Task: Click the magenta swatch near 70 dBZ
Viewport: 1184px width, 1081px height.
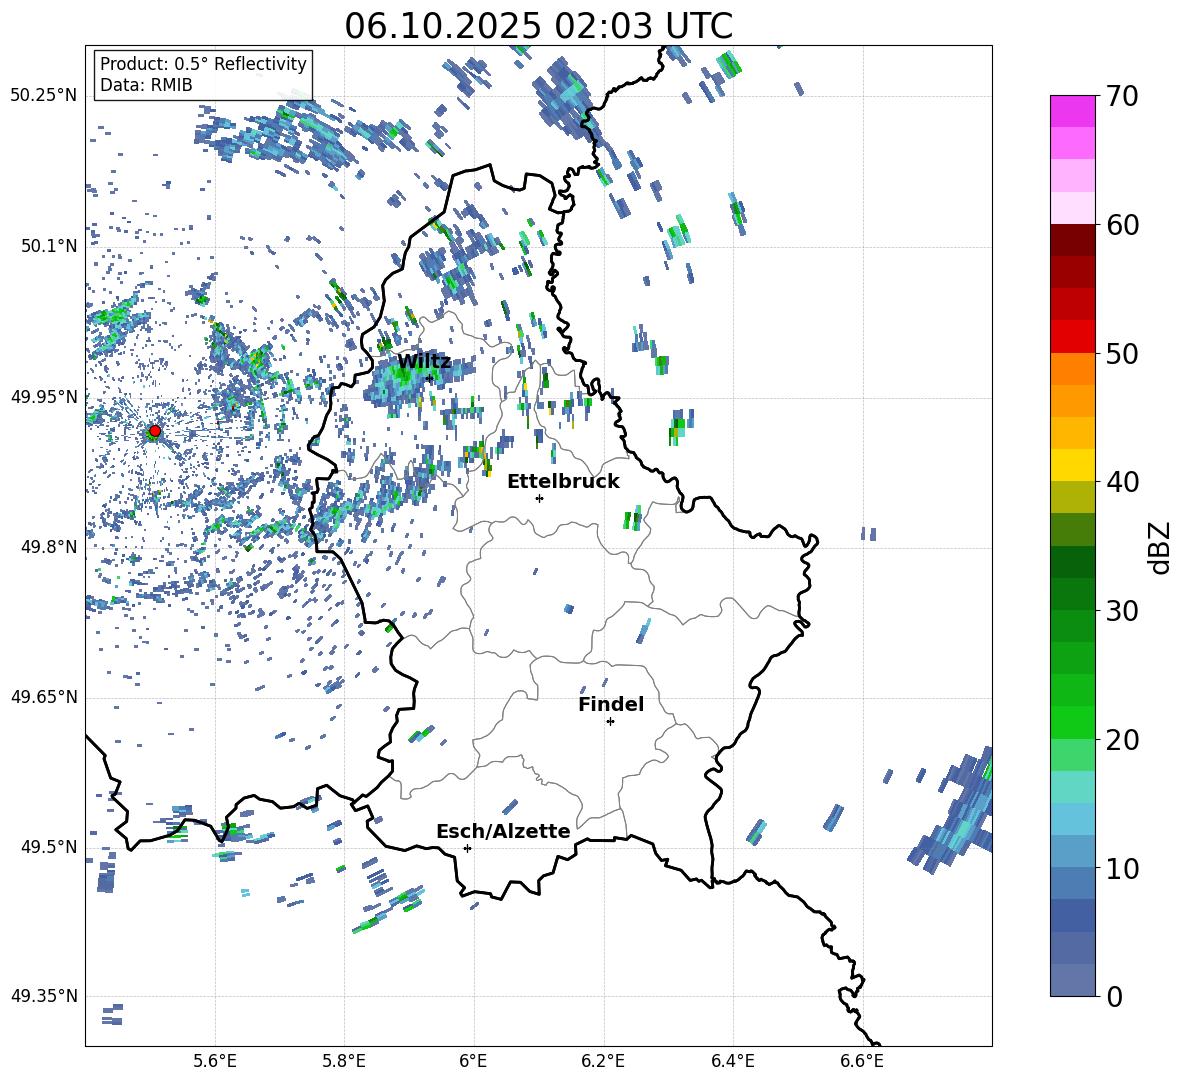Action: (x=1072, y=112)
